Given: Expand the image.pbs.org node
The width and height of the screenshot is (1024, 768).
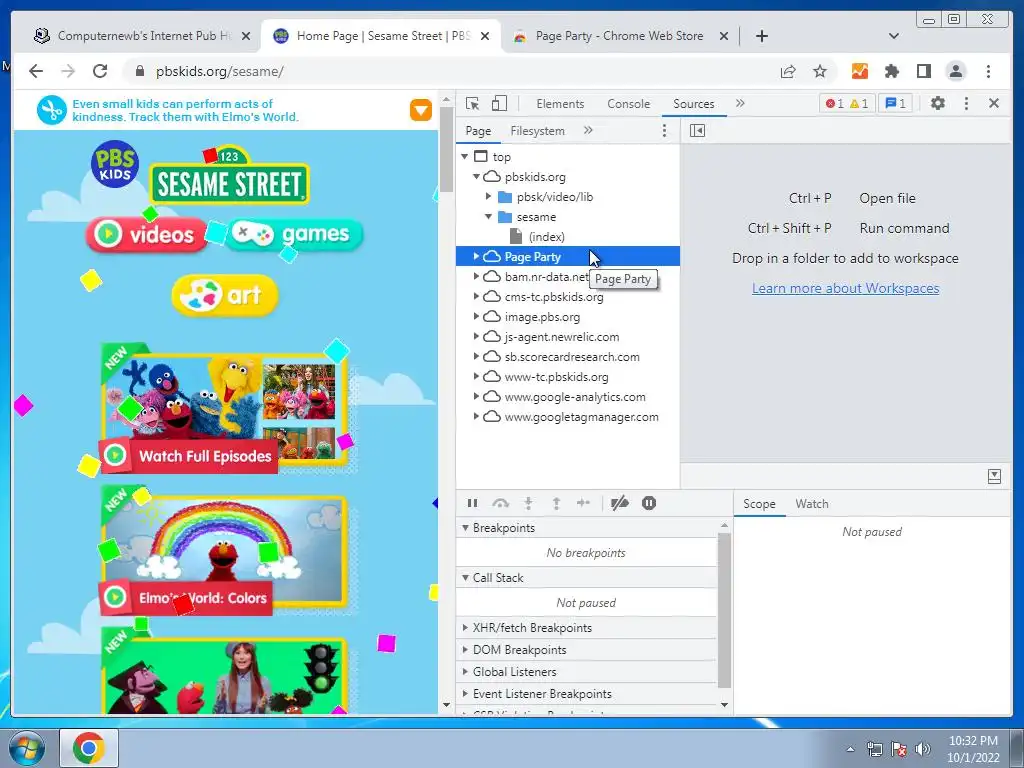Looking at the screenshot, I should [477, 317].
